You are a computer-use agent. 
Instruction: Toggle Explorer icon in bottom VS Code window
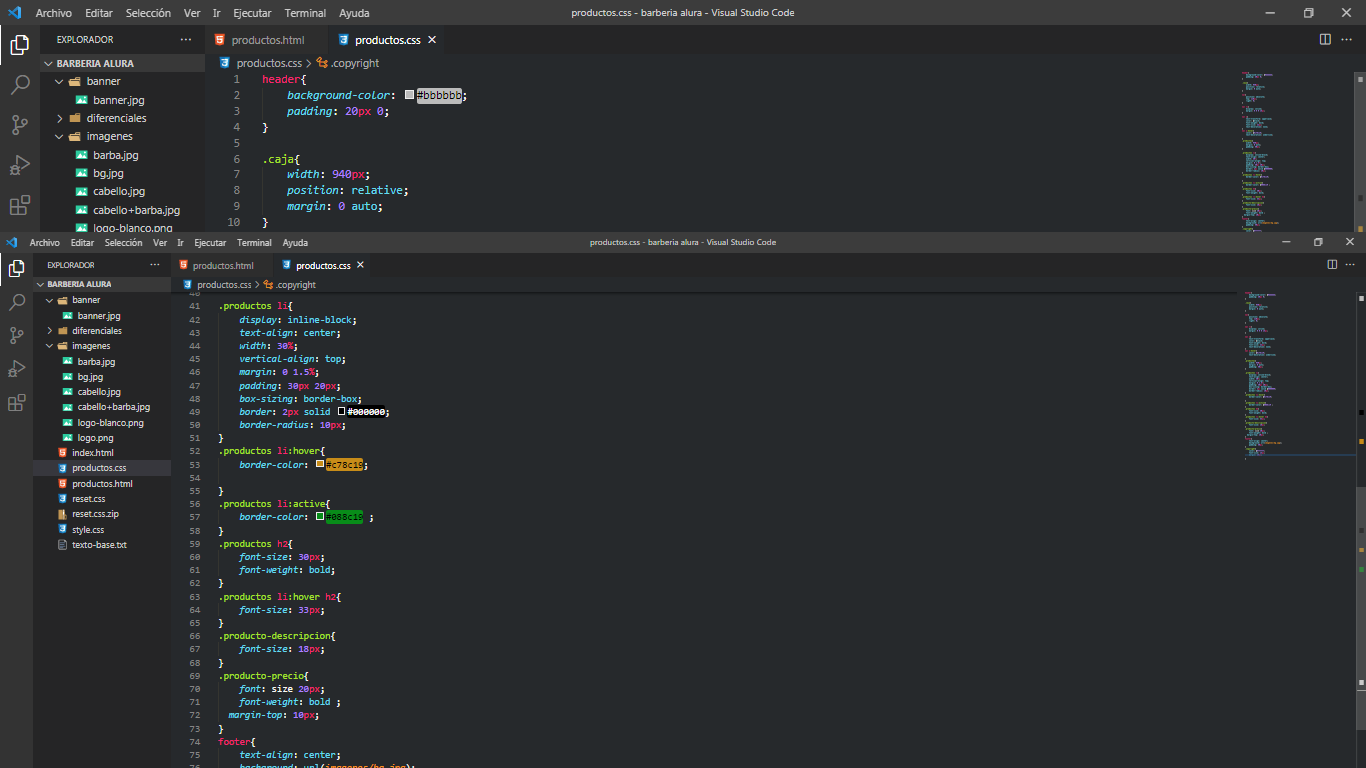click(x=17, y=267)
